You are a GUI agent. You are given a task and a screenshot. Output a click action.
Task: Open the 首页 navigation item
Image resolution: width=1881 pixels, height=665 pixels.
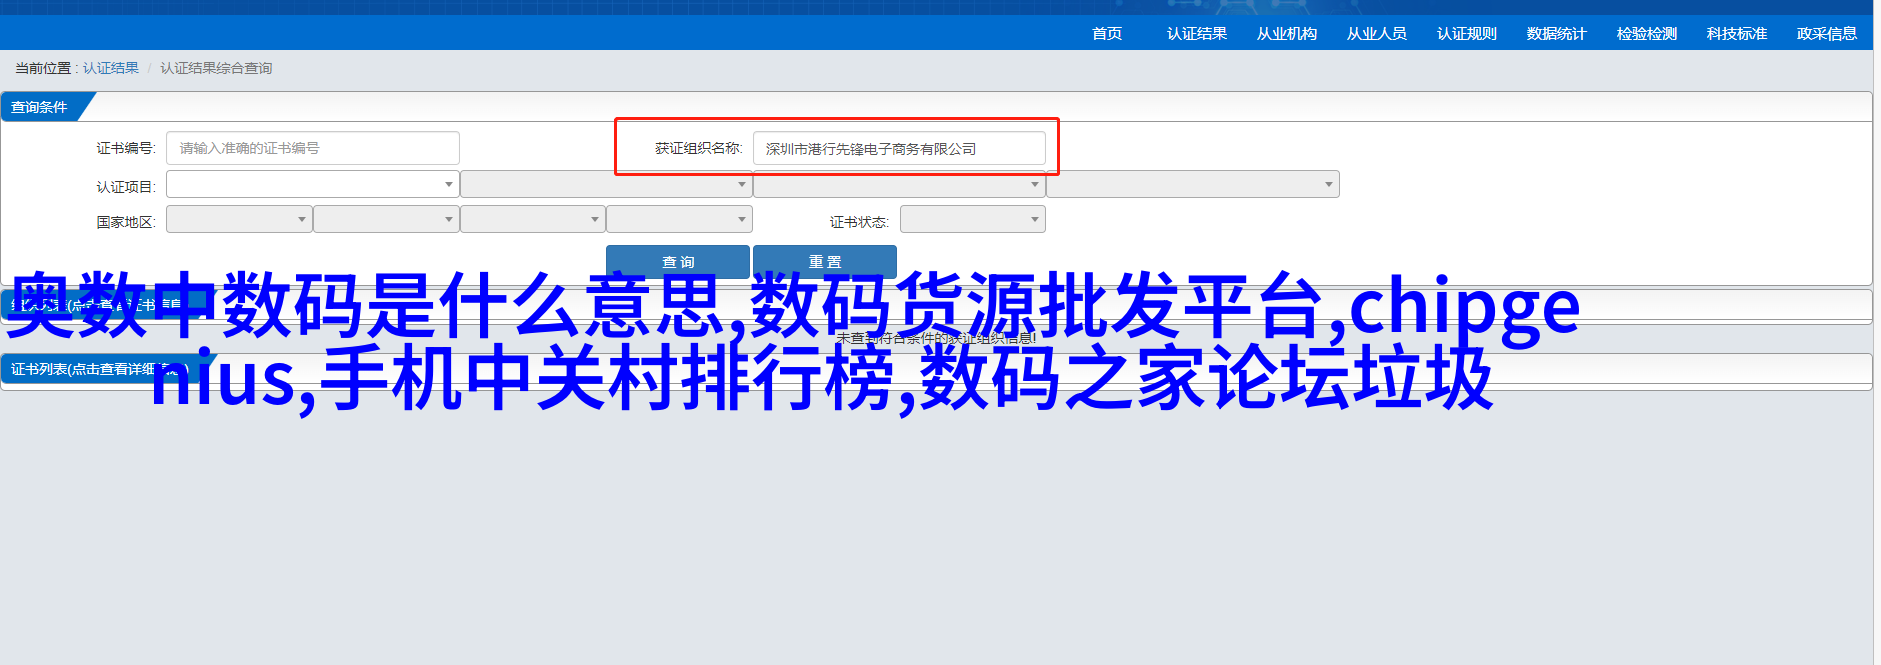1107,34
